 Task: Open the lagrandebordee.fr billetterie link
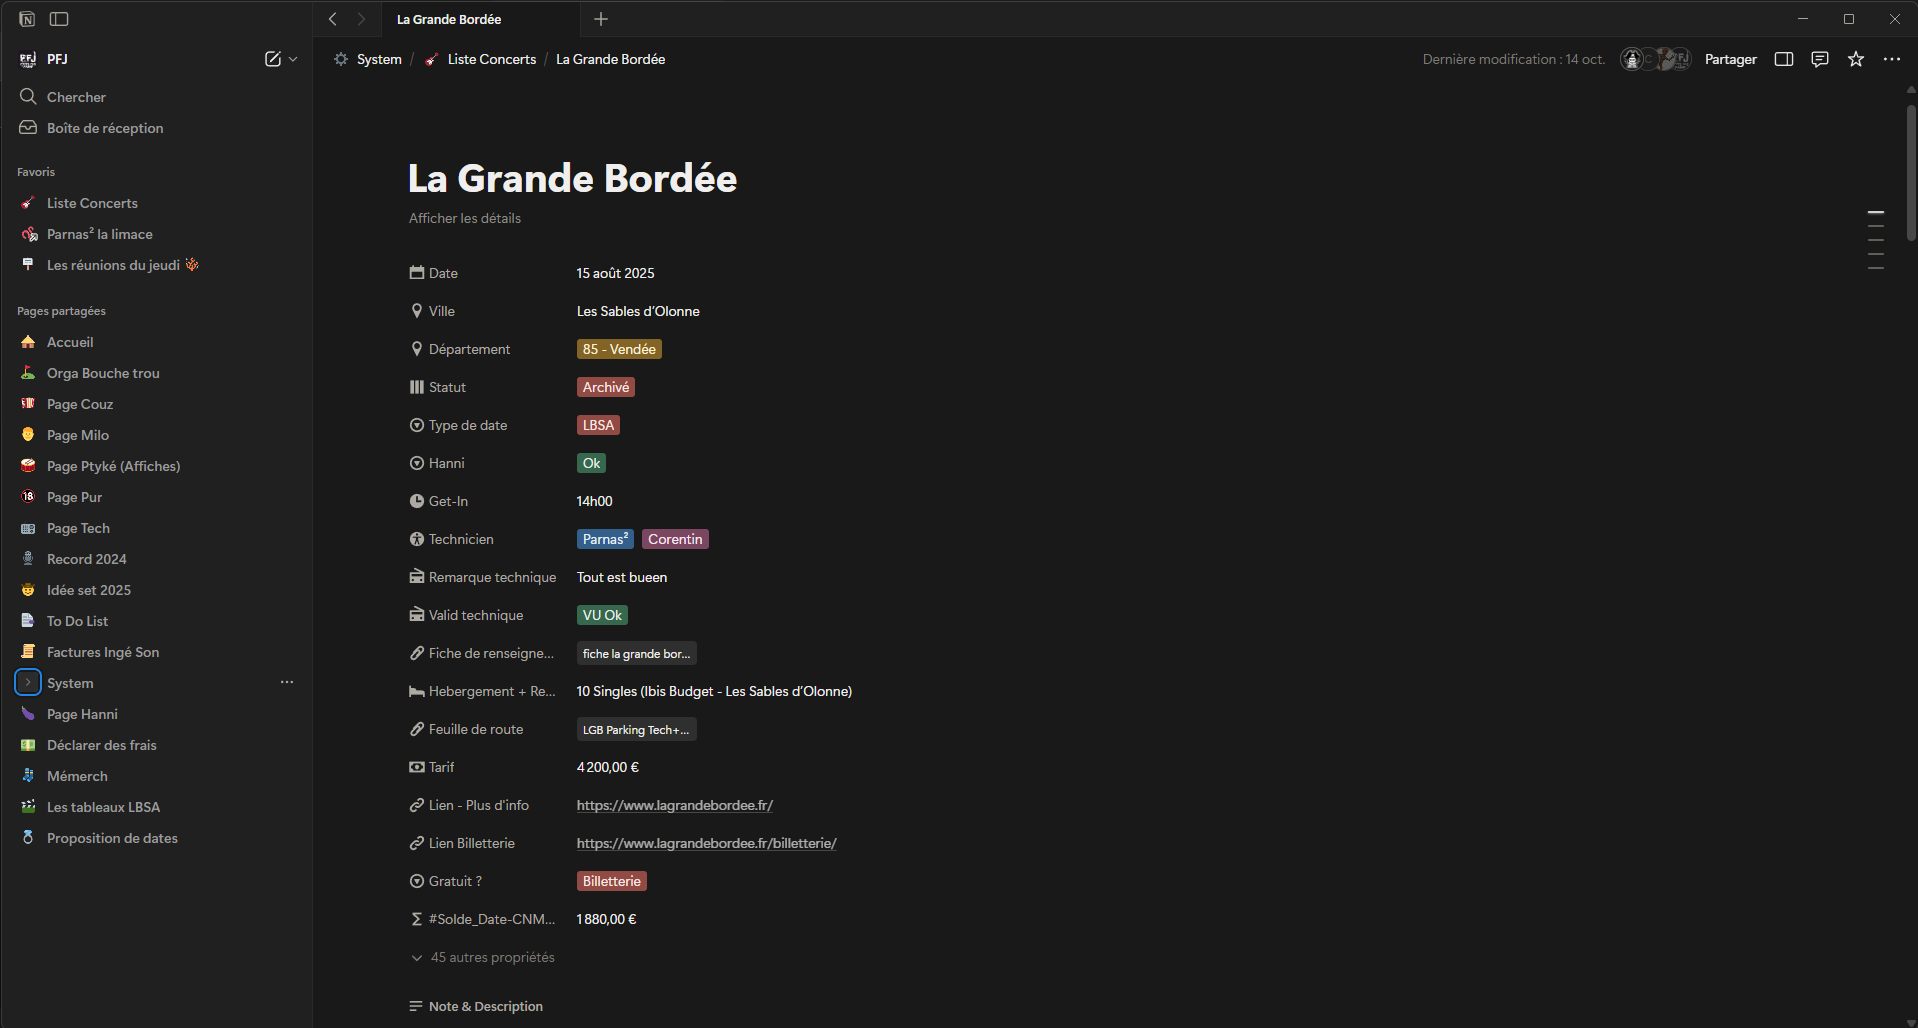[706, 843]
